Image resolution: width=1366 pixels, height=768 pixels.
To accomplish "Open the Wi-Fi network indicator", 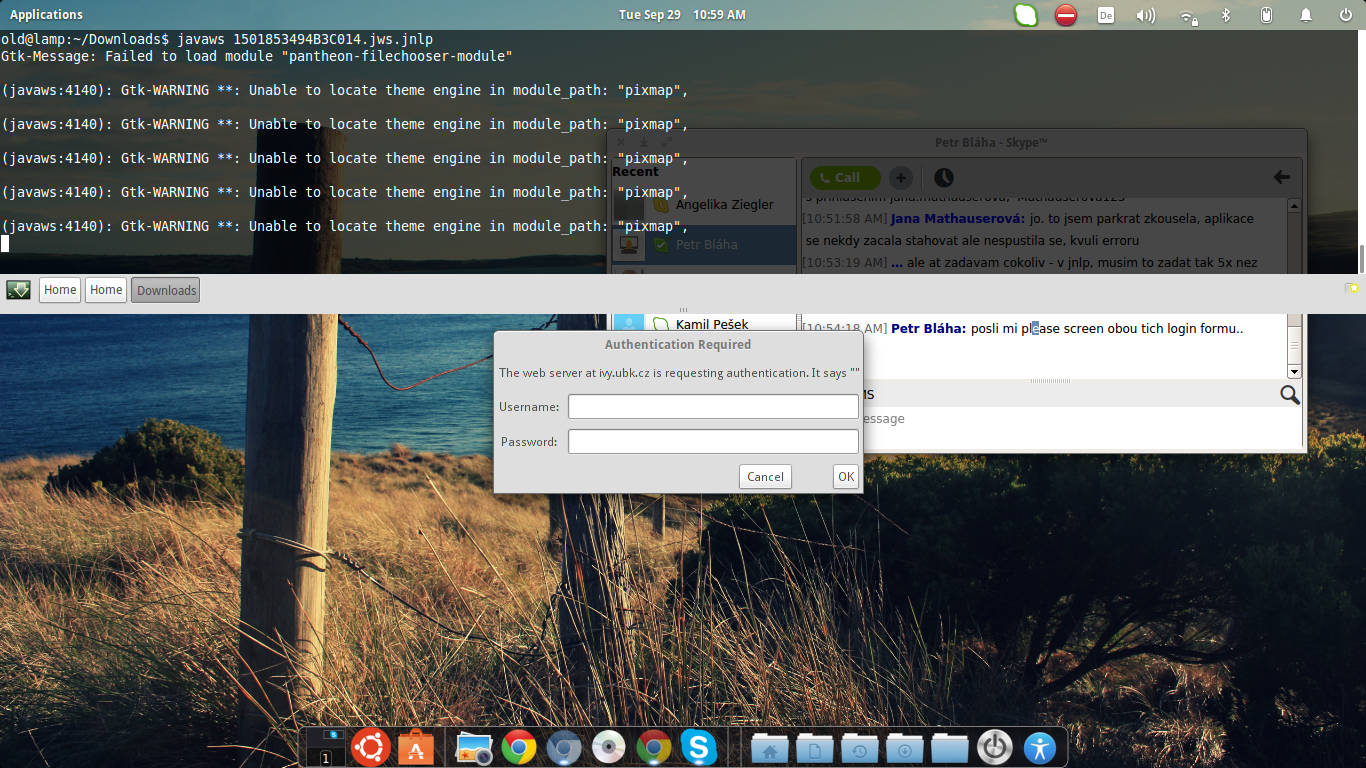I will (1188, 15).
